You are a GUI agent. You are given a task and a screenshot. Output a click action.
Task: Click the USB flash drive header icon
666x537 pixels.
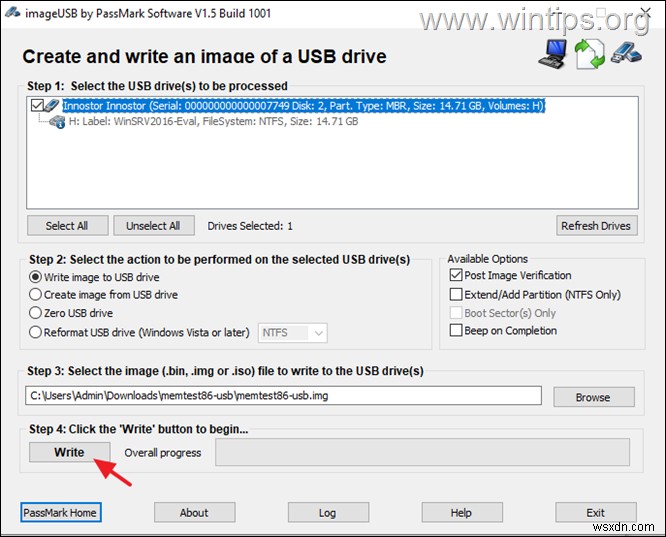(626, 53)
